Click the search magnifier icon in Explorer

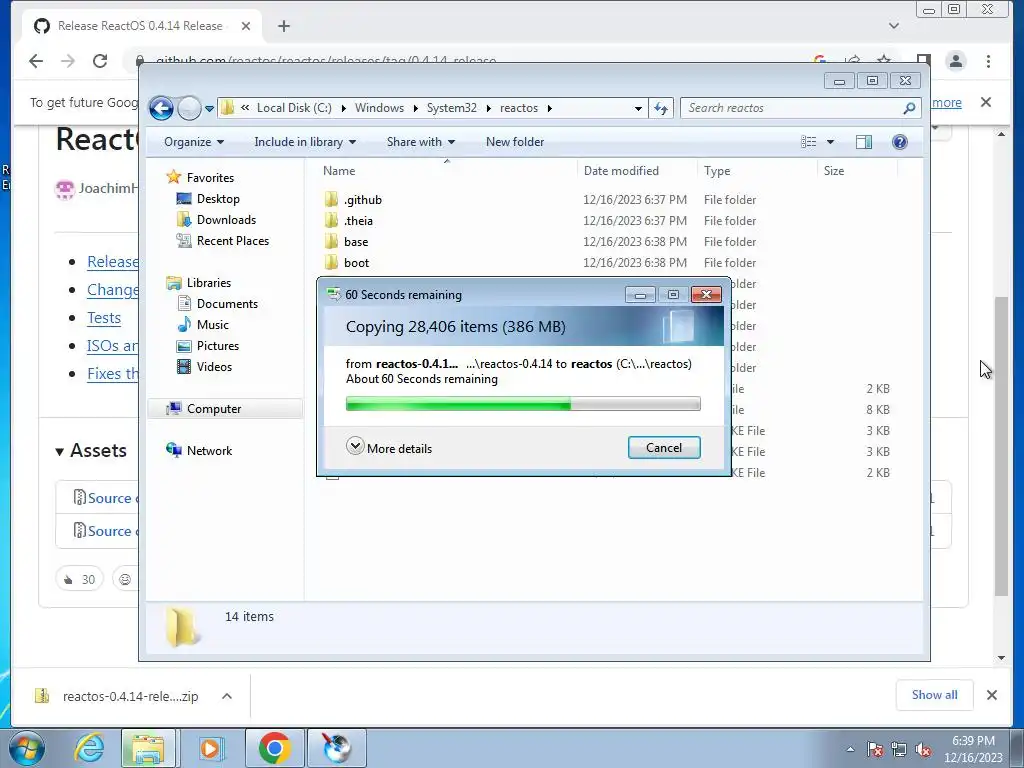909,108
